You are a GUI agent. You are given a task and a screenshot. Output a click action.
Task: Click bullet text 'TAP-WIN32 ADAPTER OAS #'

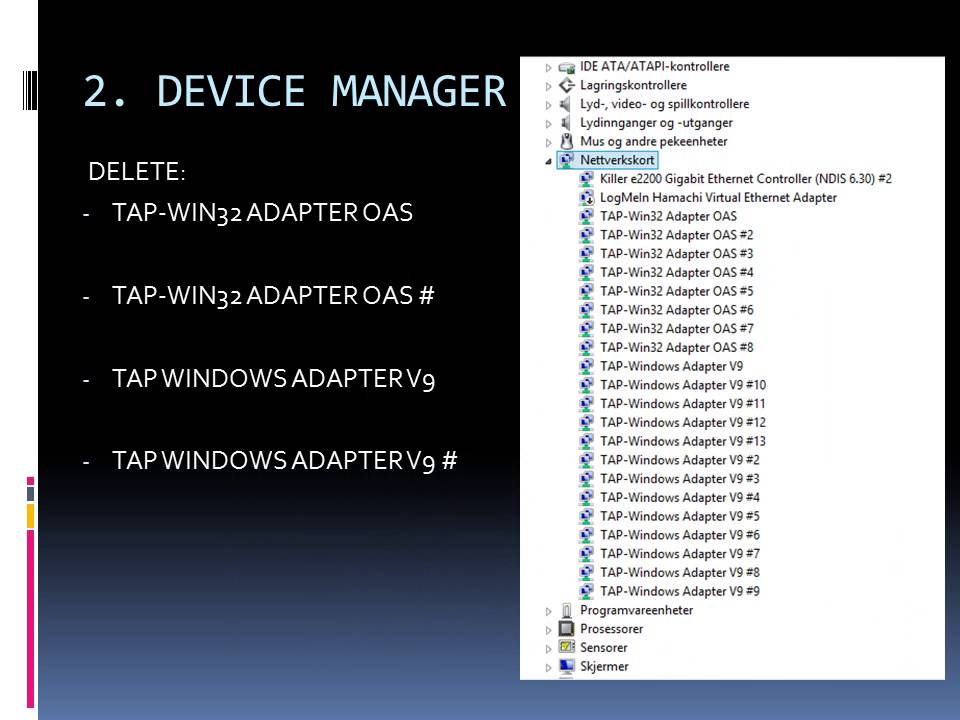(273, 296)
